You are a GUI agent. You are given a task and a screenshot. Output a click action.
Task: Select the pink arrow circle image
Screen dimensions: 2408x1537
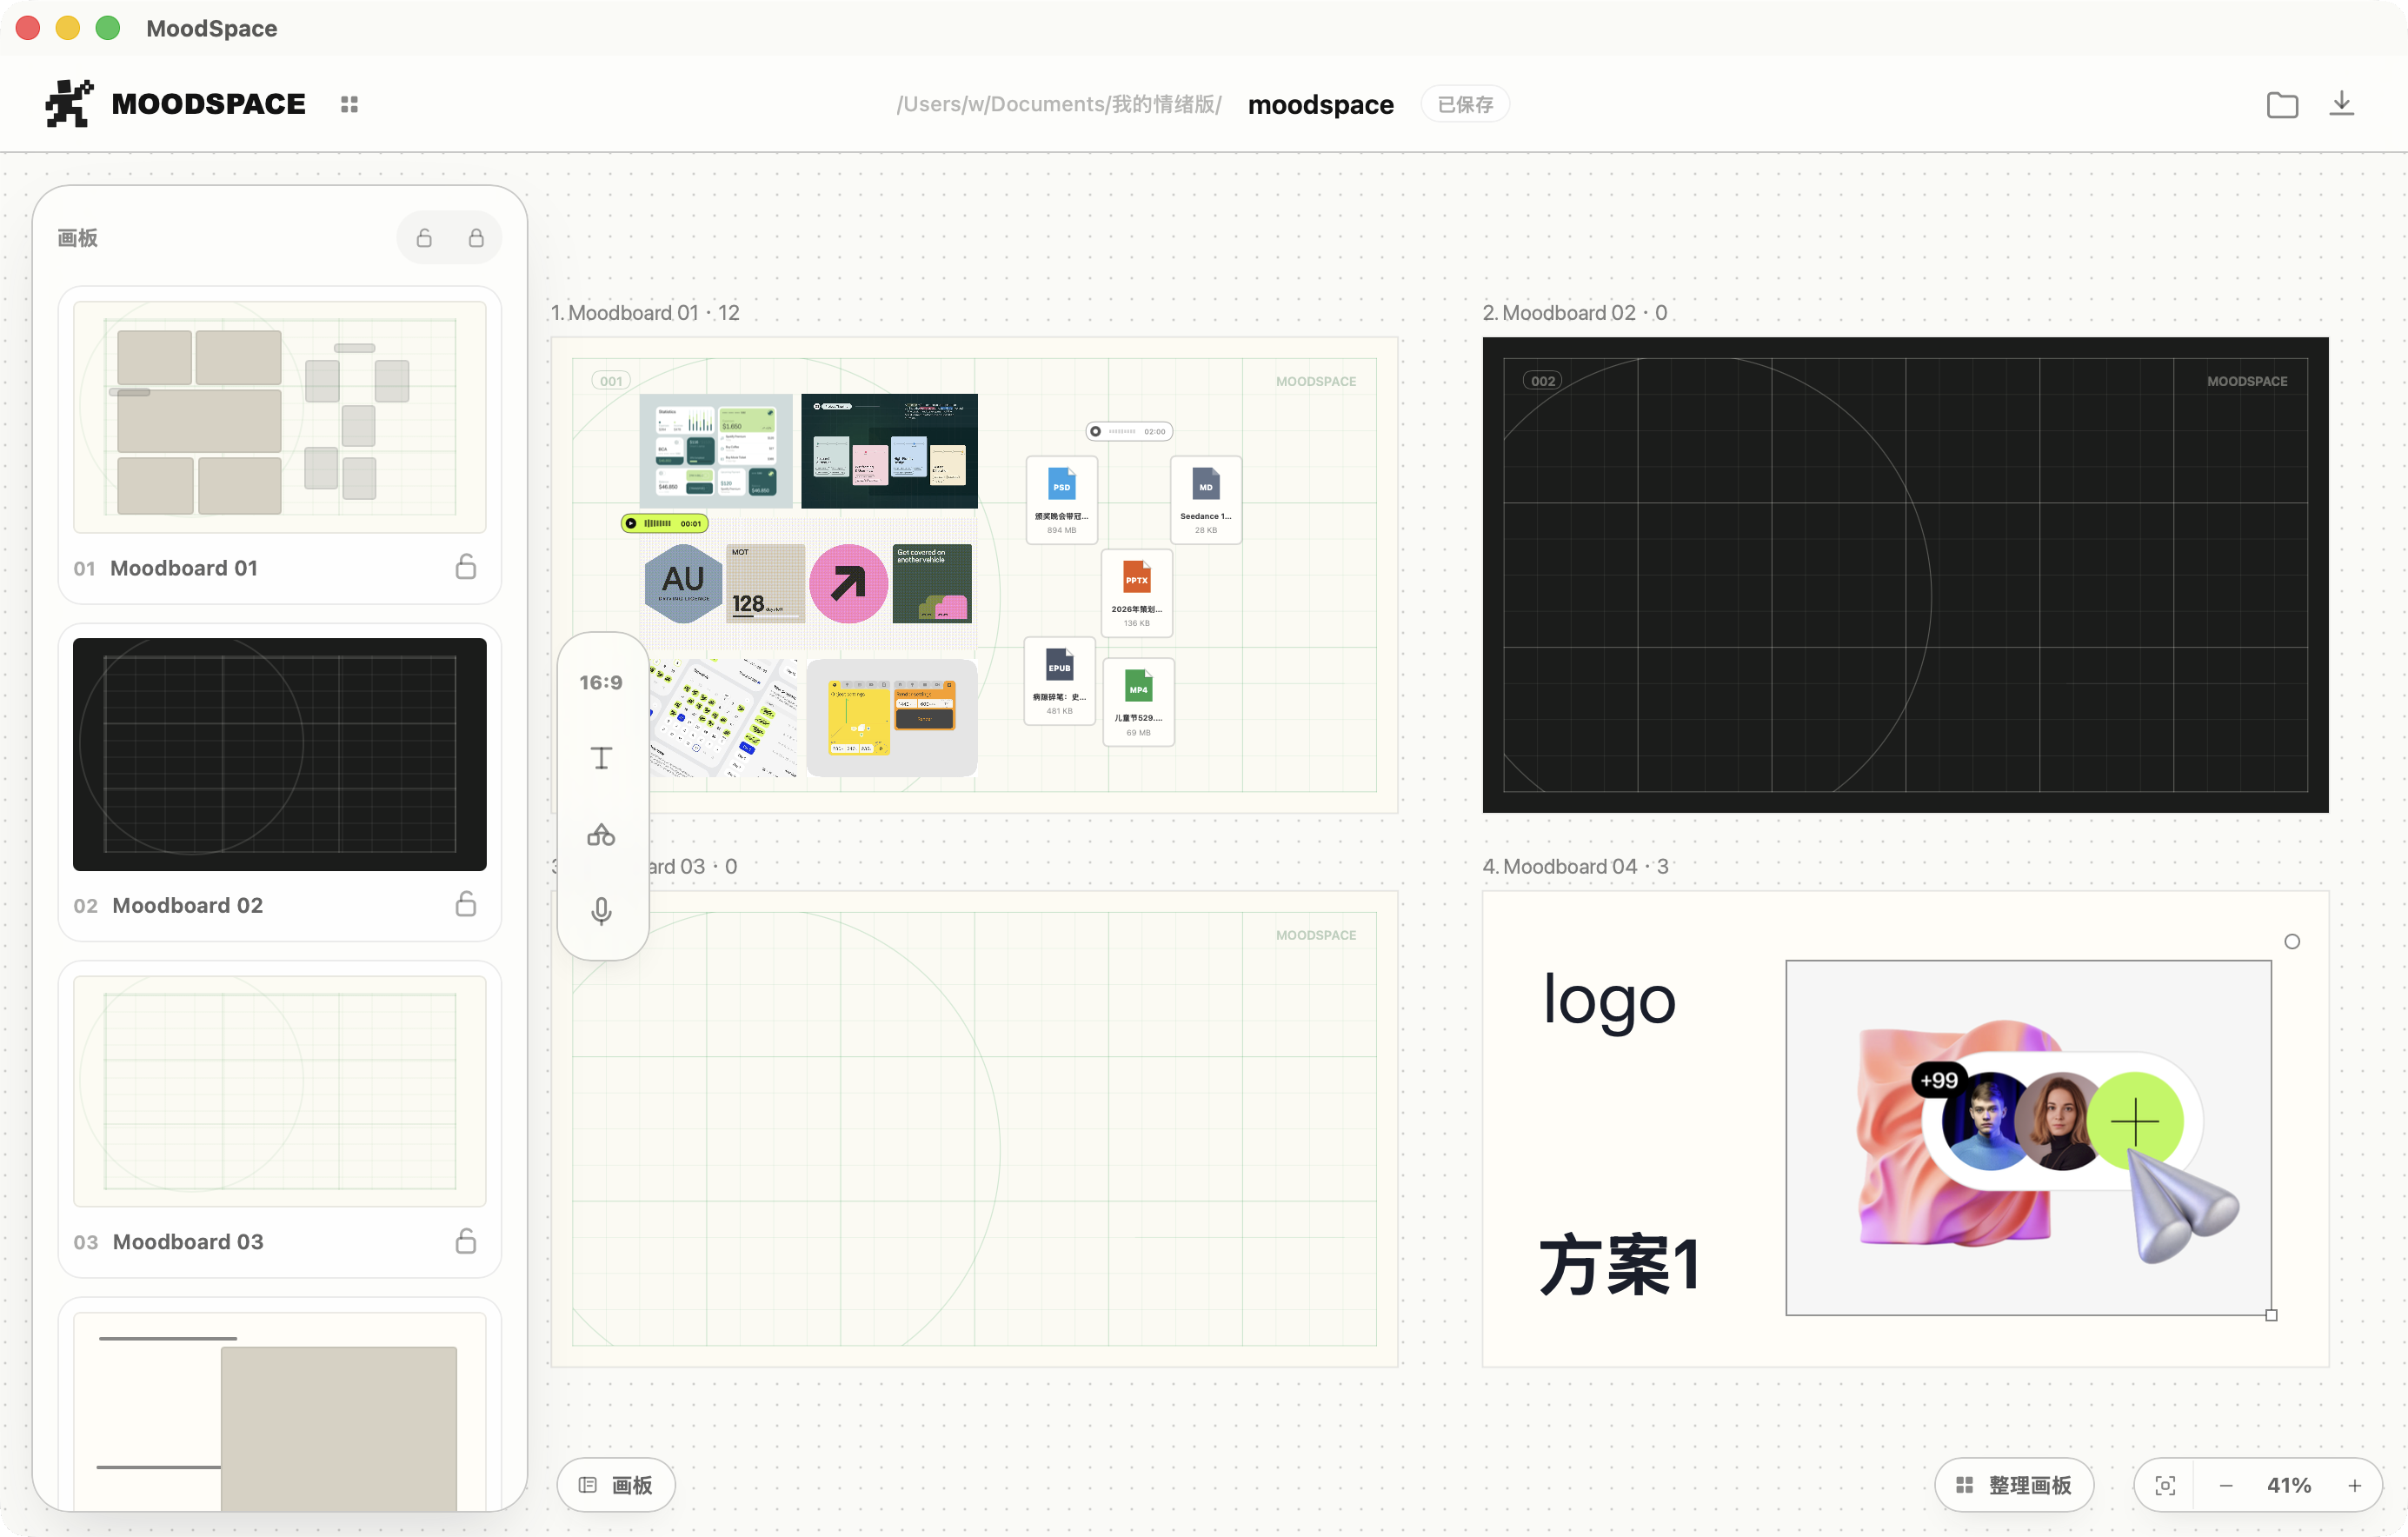[848, 583]
